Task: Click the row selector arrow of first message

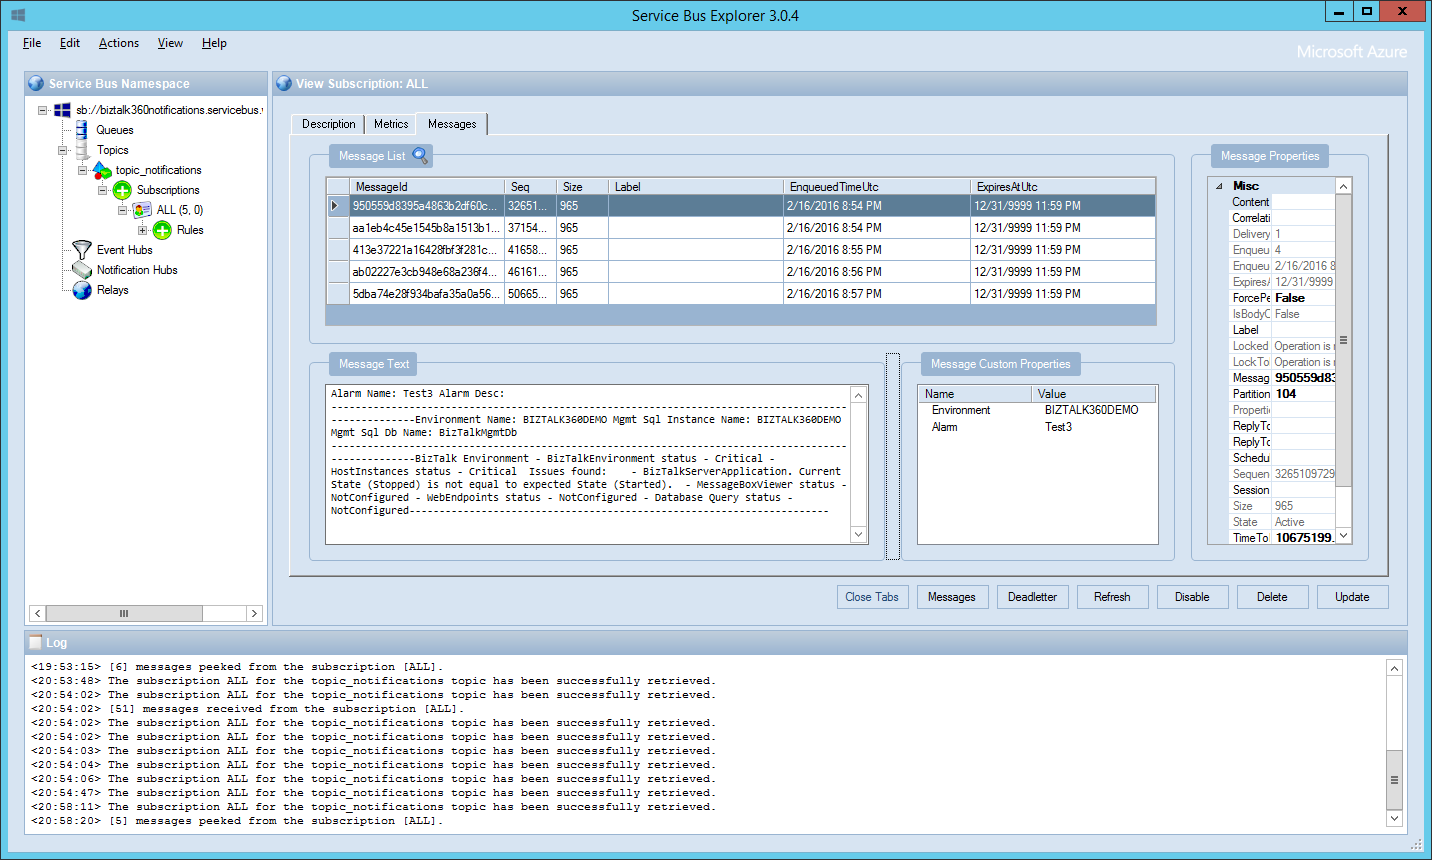Action: (x=337, y=206)
